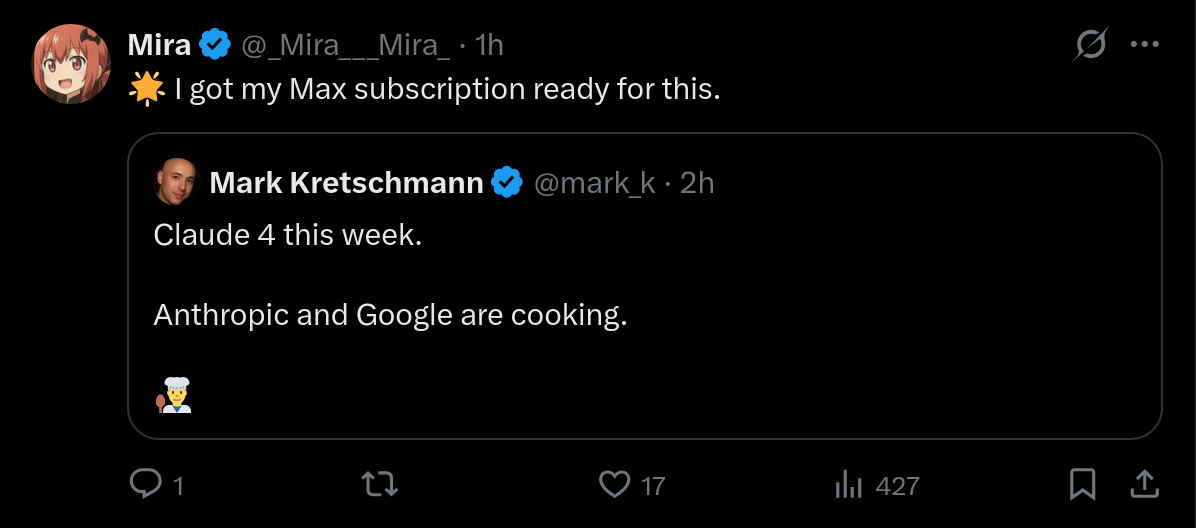The height and width of the screenshot is (528, 1196).
Task: View post analytics bar chart icon
Action: 848,485
